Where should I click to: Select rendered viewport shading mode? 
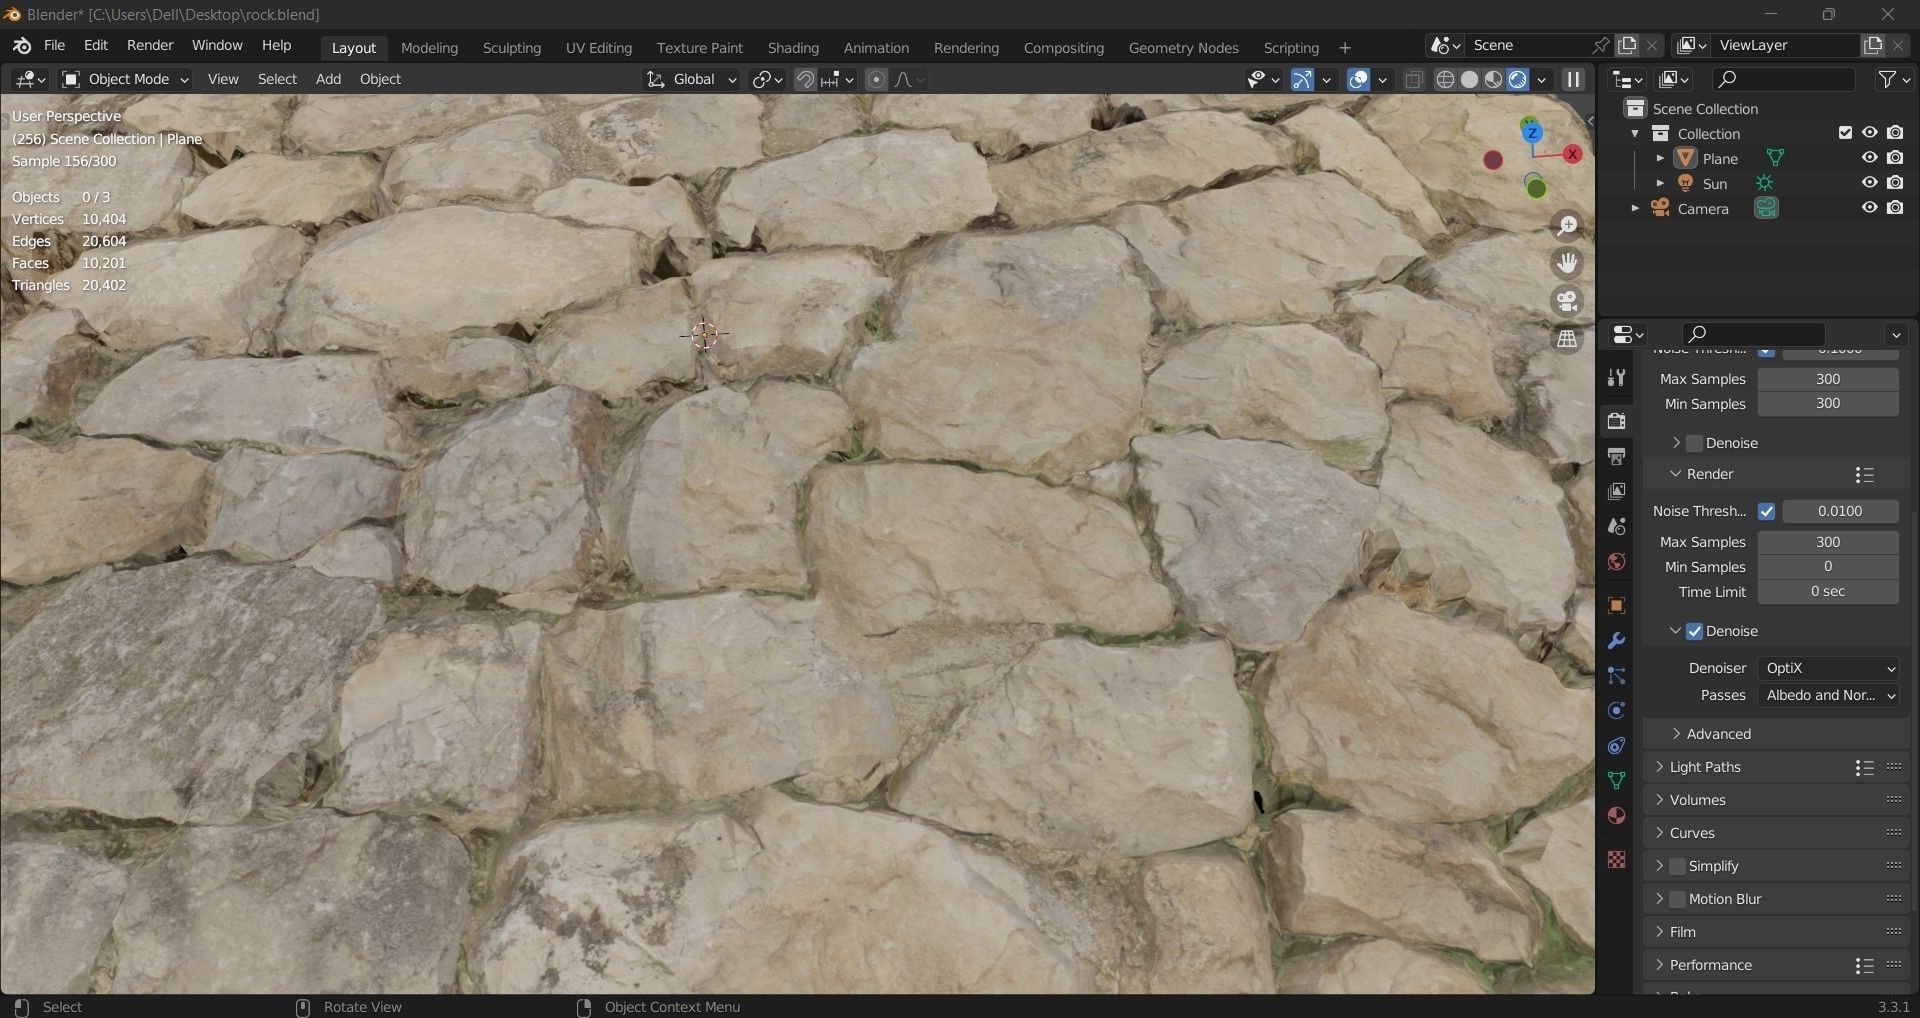(x=1519, y=79)
